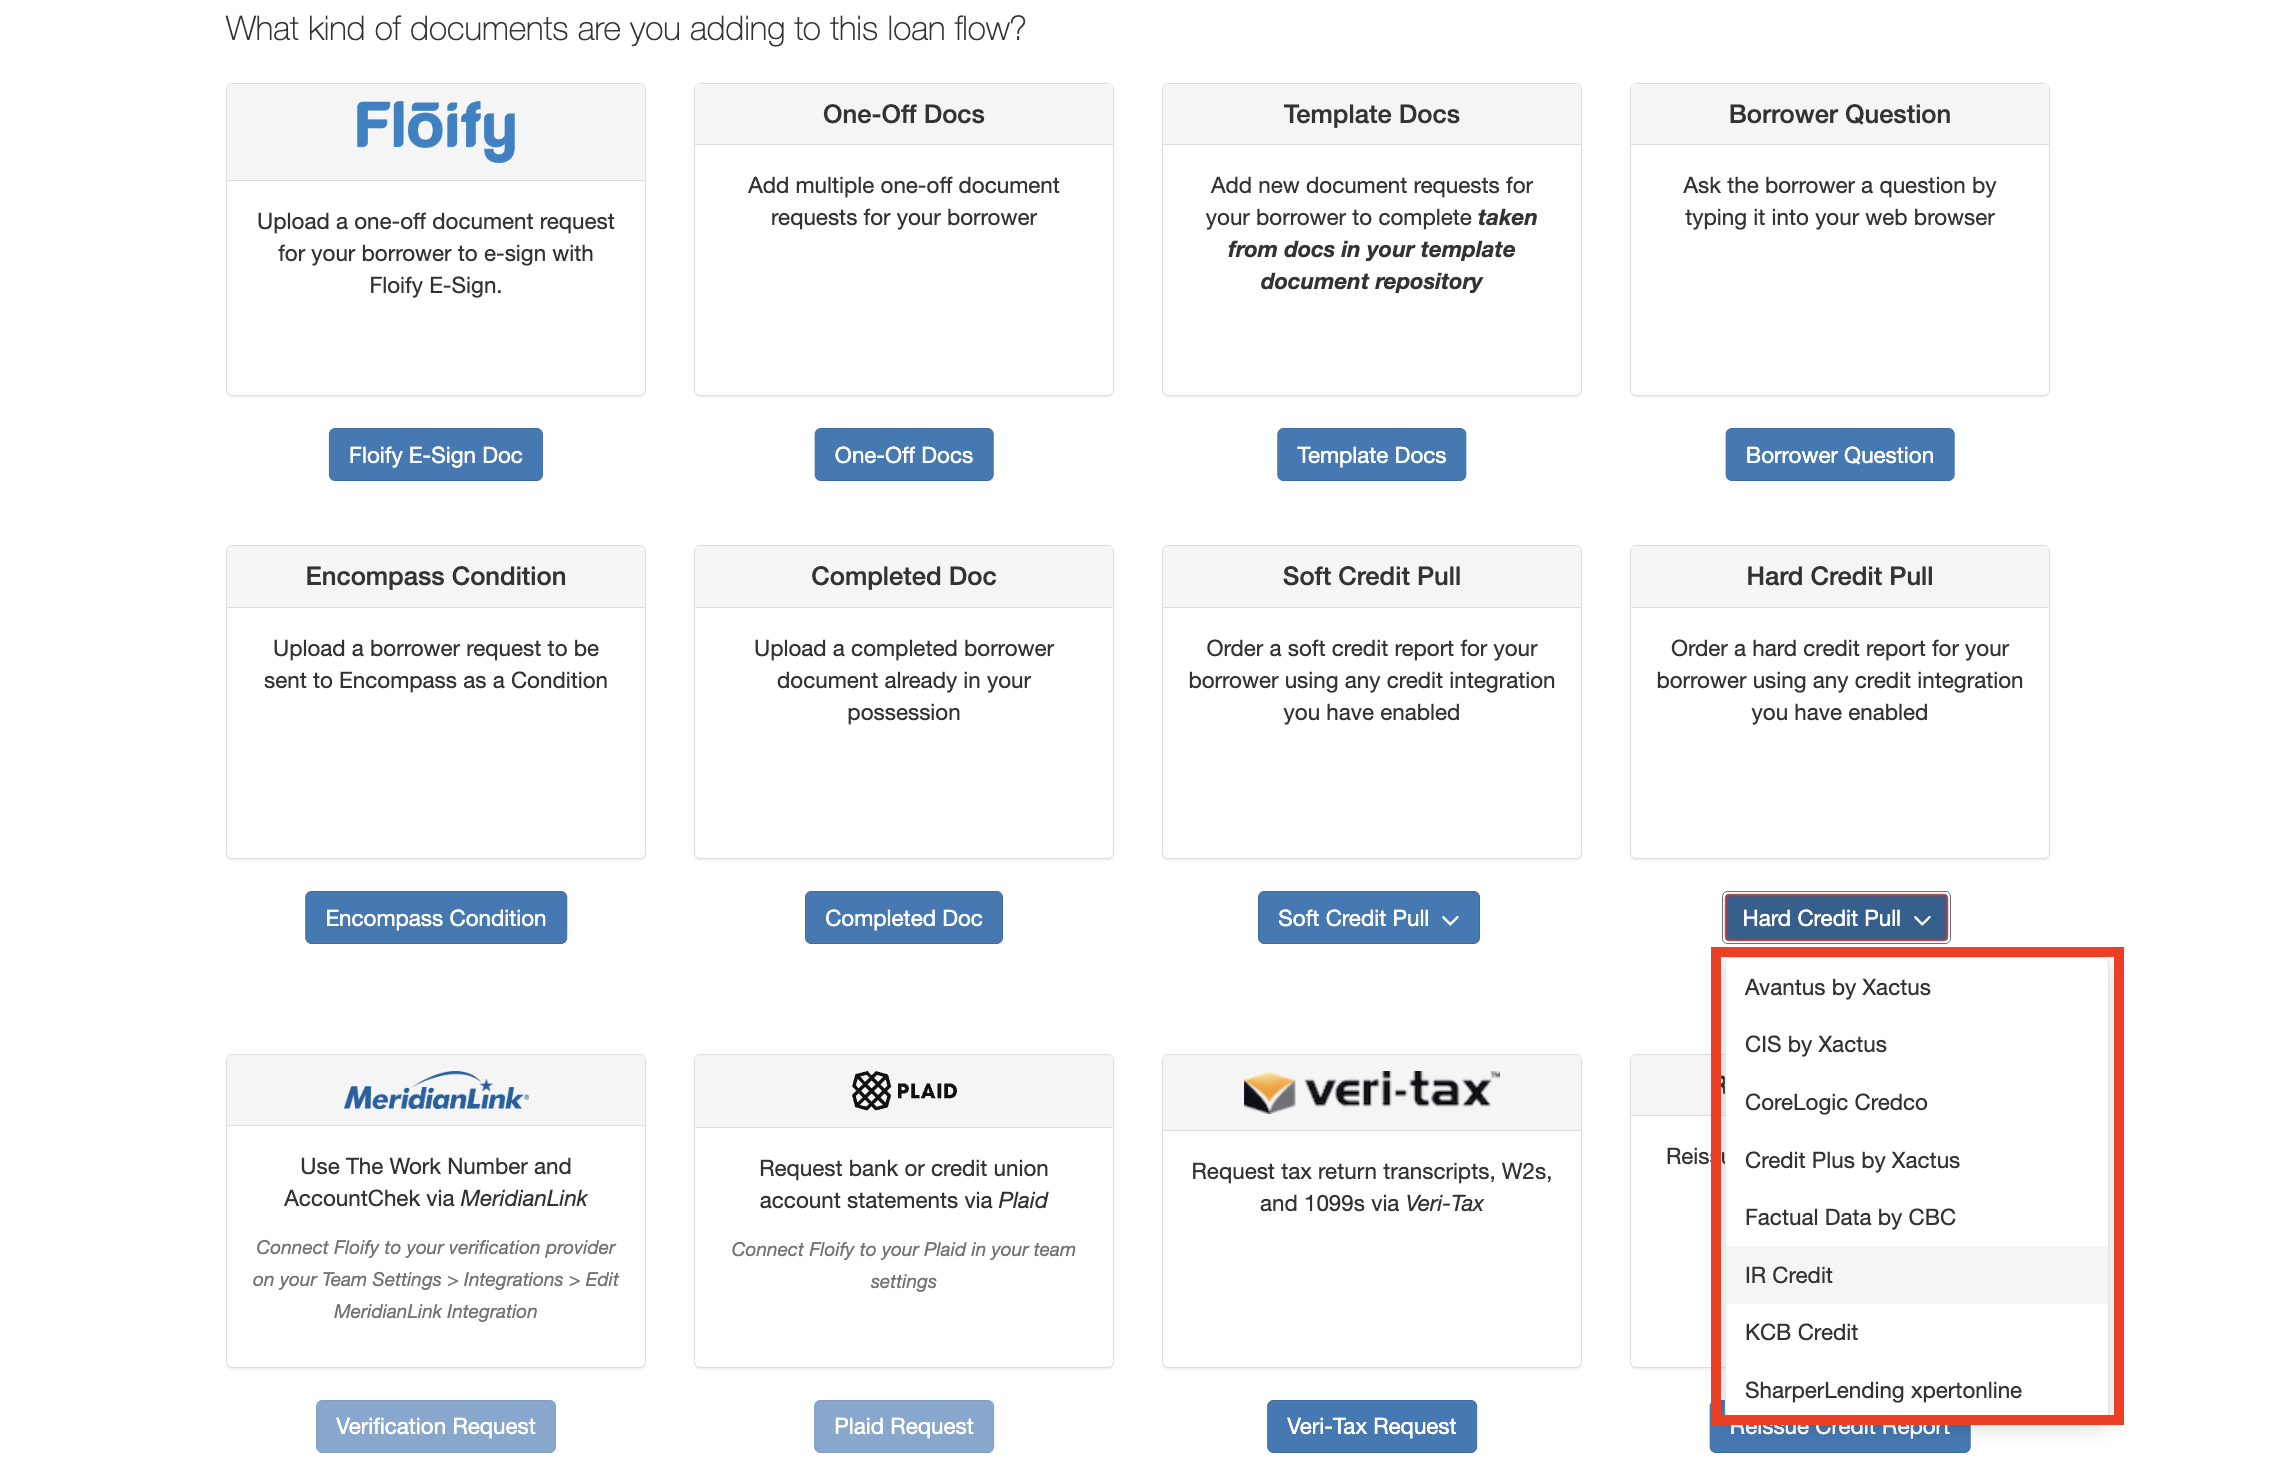Choose SharperLending xpertonline provider

click(x=1883, y=1390)
